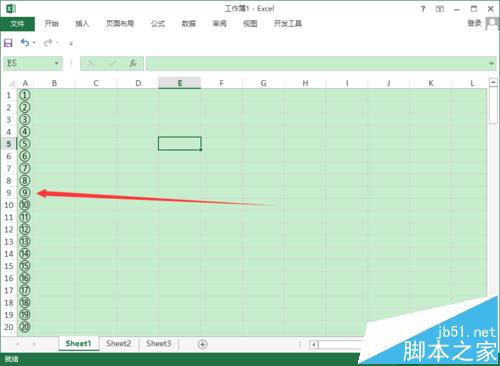This screenshot has width=500, height=366.
Task: Switch to the Sheet1 tab
Action: 78,344
